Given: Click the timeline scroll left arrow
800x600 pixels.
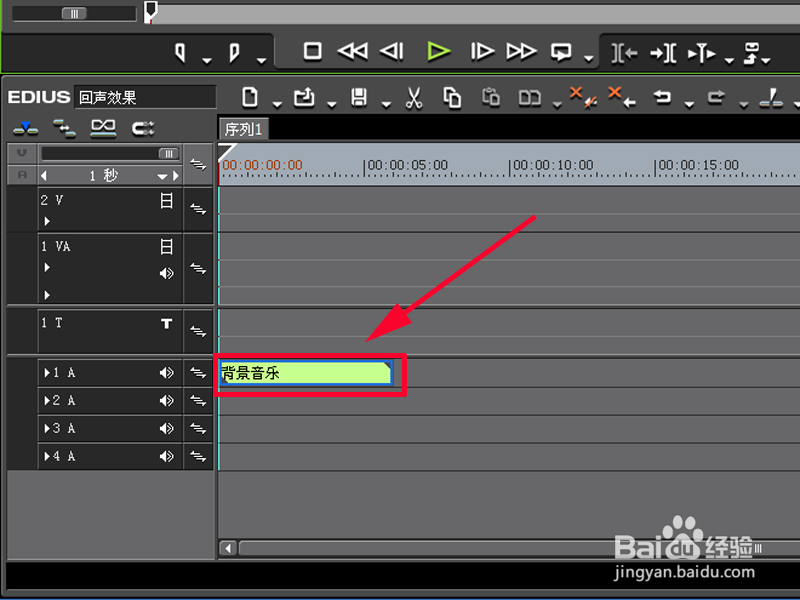Looking at the screenshot, I should pyautogui.click(x=228, y=548).
